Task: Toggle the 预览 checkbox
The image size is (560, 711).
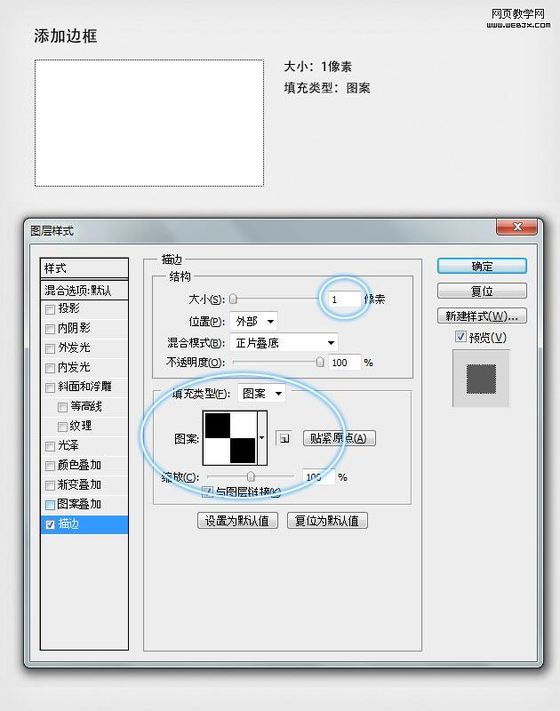Action: 461,336
